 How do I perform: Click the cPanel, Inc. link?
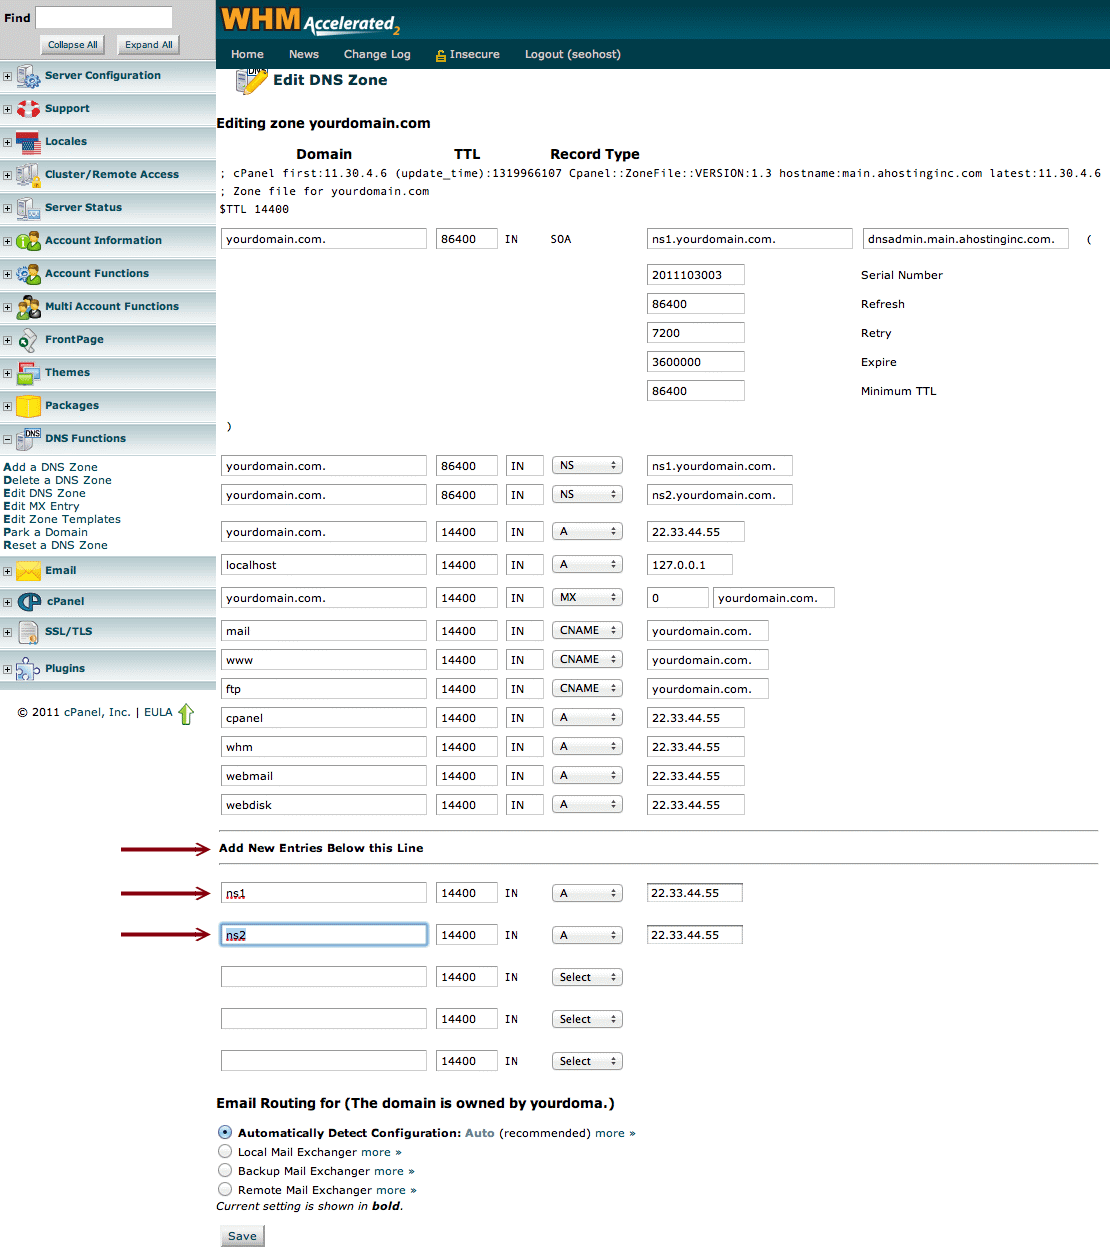click(x=97, y=712)
